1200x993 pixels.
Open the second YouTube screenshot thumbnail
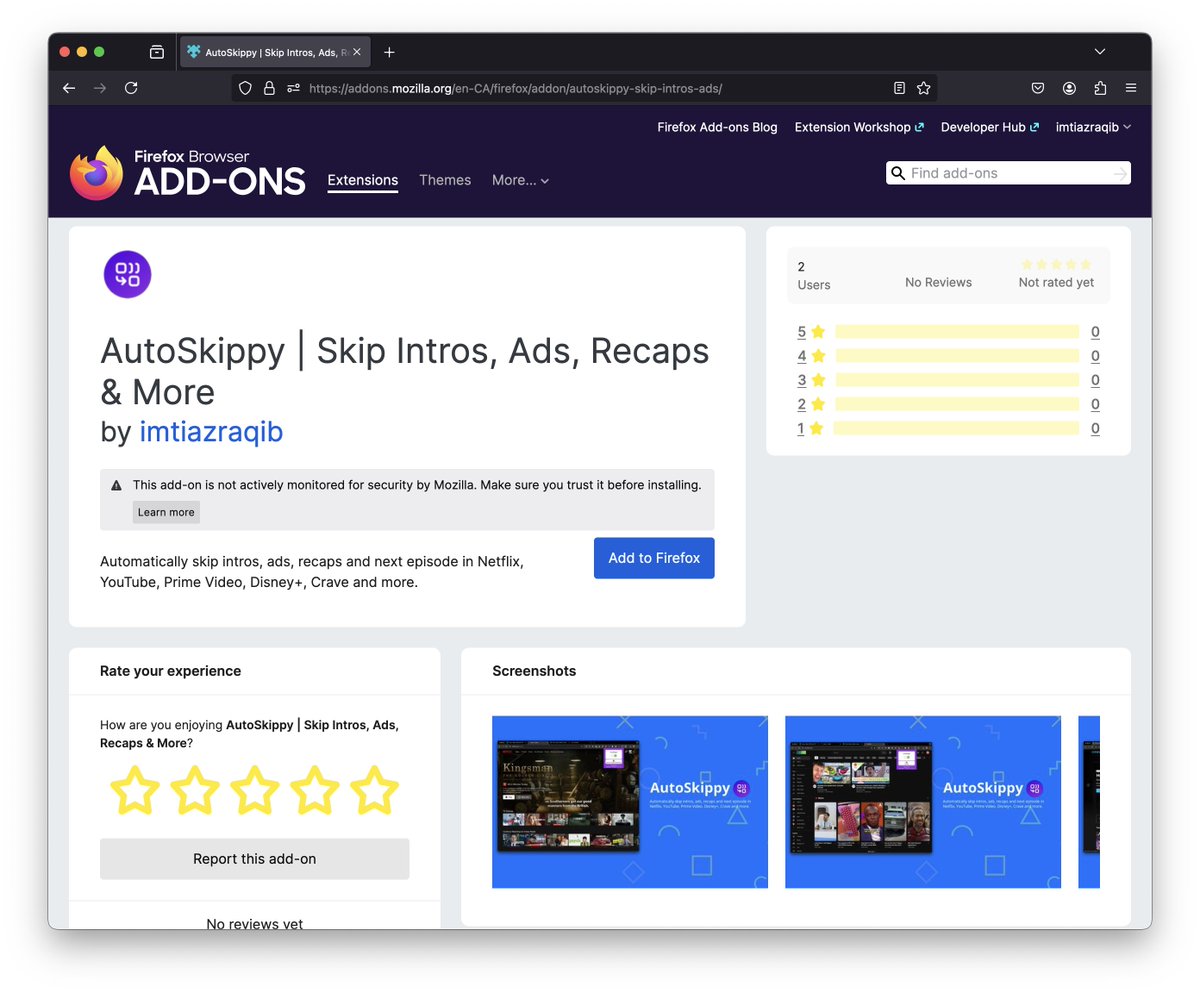click(x=923, y=802)
